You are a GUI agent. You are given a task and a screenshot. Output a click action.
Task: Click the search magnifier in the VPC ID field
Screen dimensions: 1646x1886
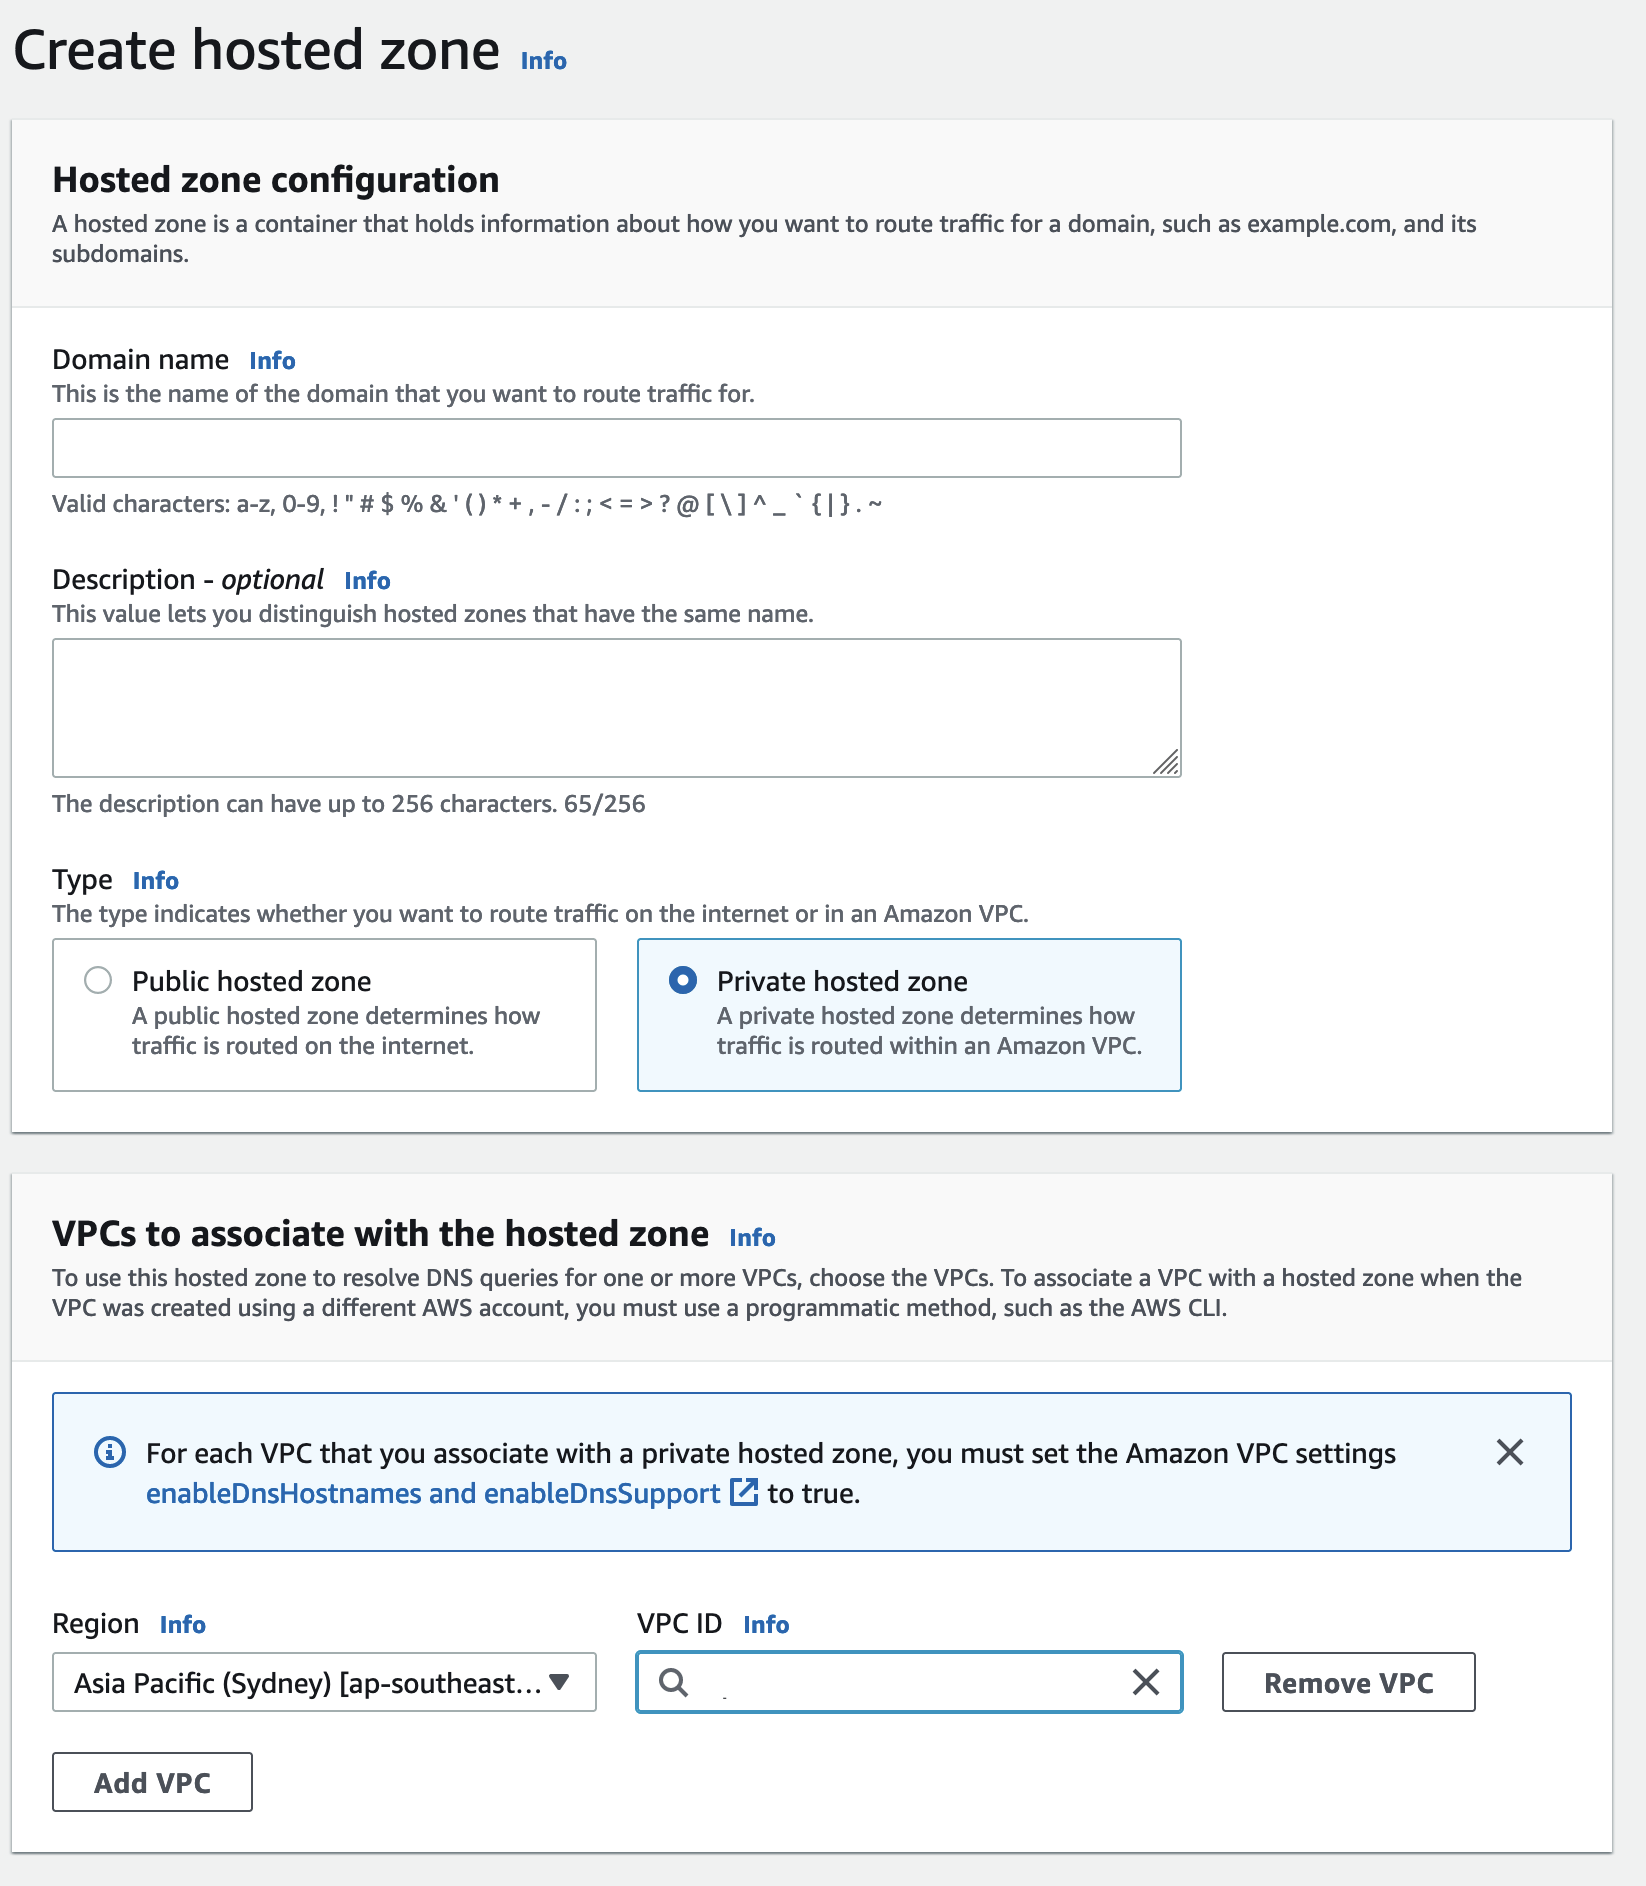[675, 1682]
